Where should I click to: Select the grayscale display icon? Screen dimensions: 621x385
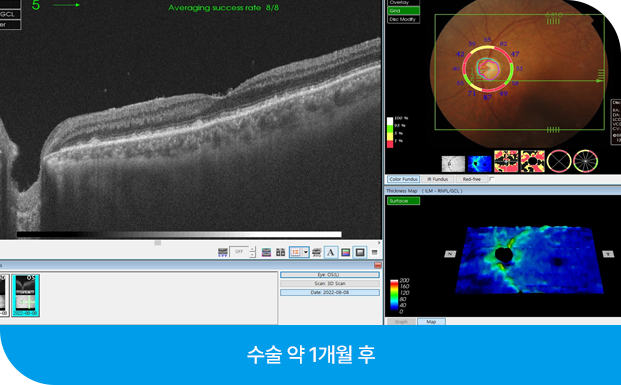tap(360, 252)
